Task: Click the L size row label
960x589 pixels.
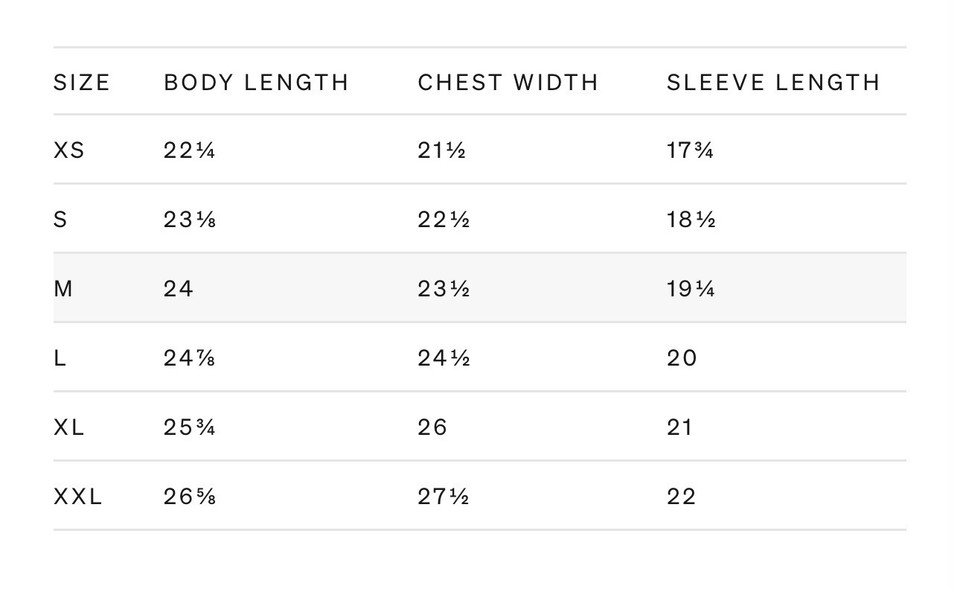Action: pyautogui.click(x=60, y=358)
